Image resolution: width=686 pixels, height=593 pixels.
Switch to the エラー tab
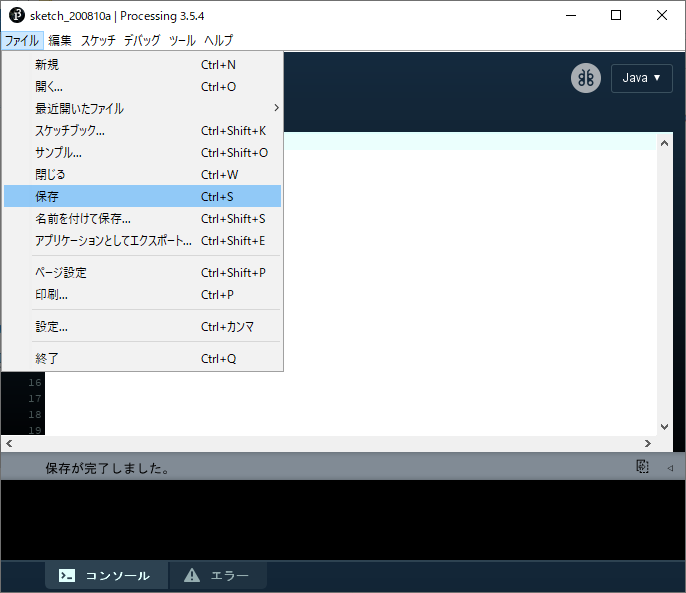coord(218,575)
